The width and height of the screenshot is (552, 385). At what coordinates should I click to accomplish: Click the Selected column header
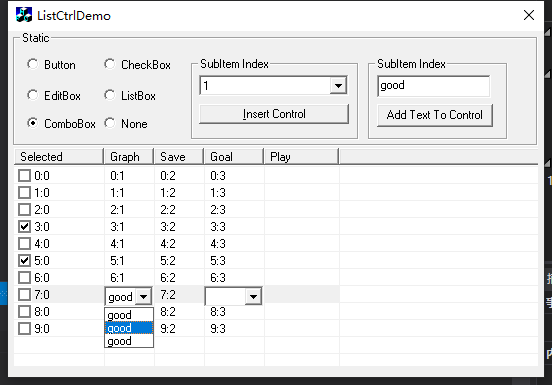pyautogui.click(x=59, y=157)
